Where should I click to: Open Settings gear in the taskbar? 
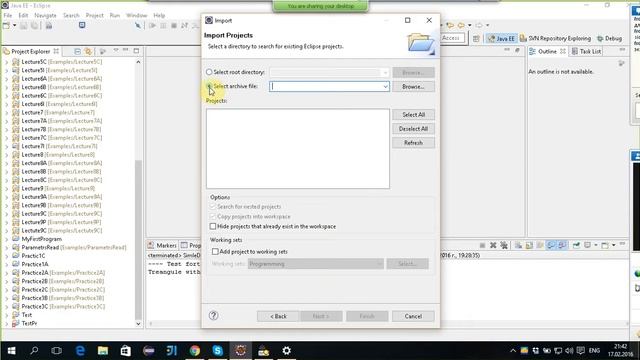click(287, 351)
